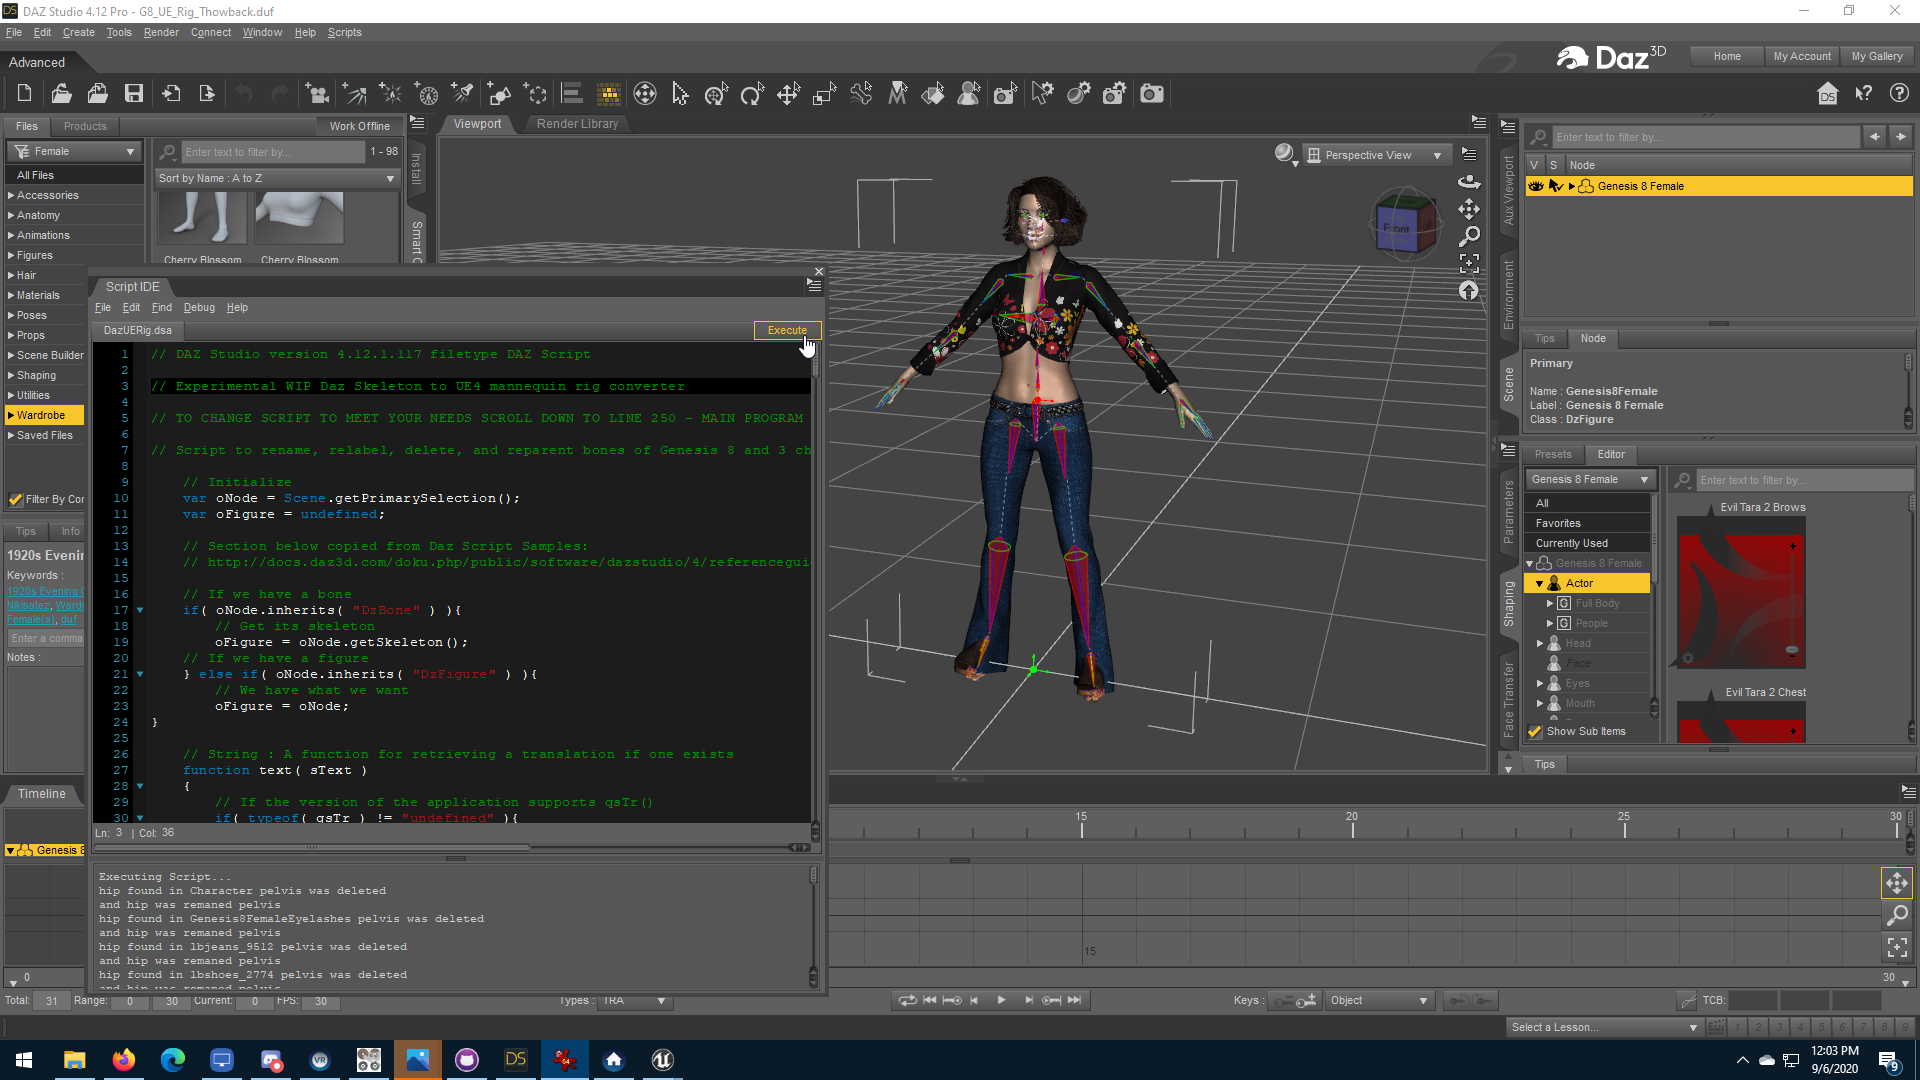Select the Node Selection arrow tool
The height and width of the screenshot is (1080, 1920).
pyautogui.click(x=681, y=94)
